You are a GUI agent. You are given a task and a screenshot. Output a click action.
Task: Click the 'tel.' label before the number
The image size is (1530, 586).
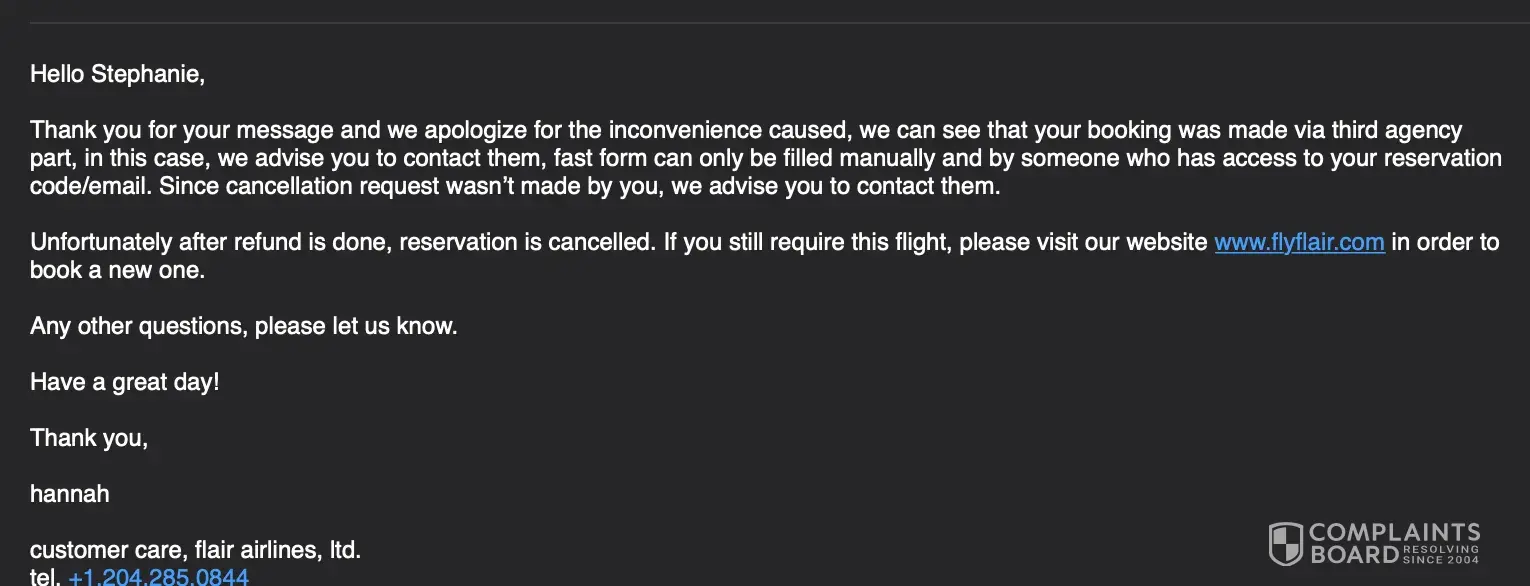tap(46, 576)
